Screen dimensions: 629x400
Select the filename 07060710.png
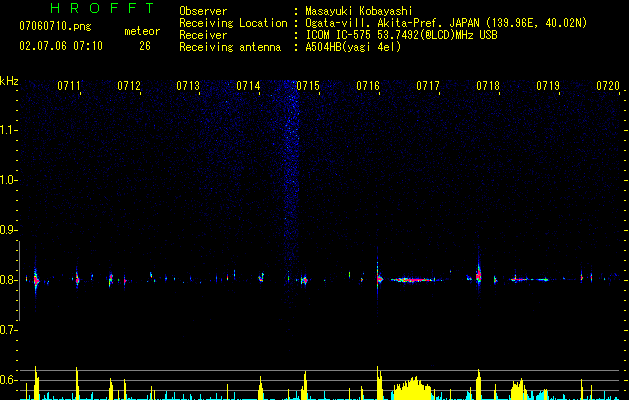55,26
